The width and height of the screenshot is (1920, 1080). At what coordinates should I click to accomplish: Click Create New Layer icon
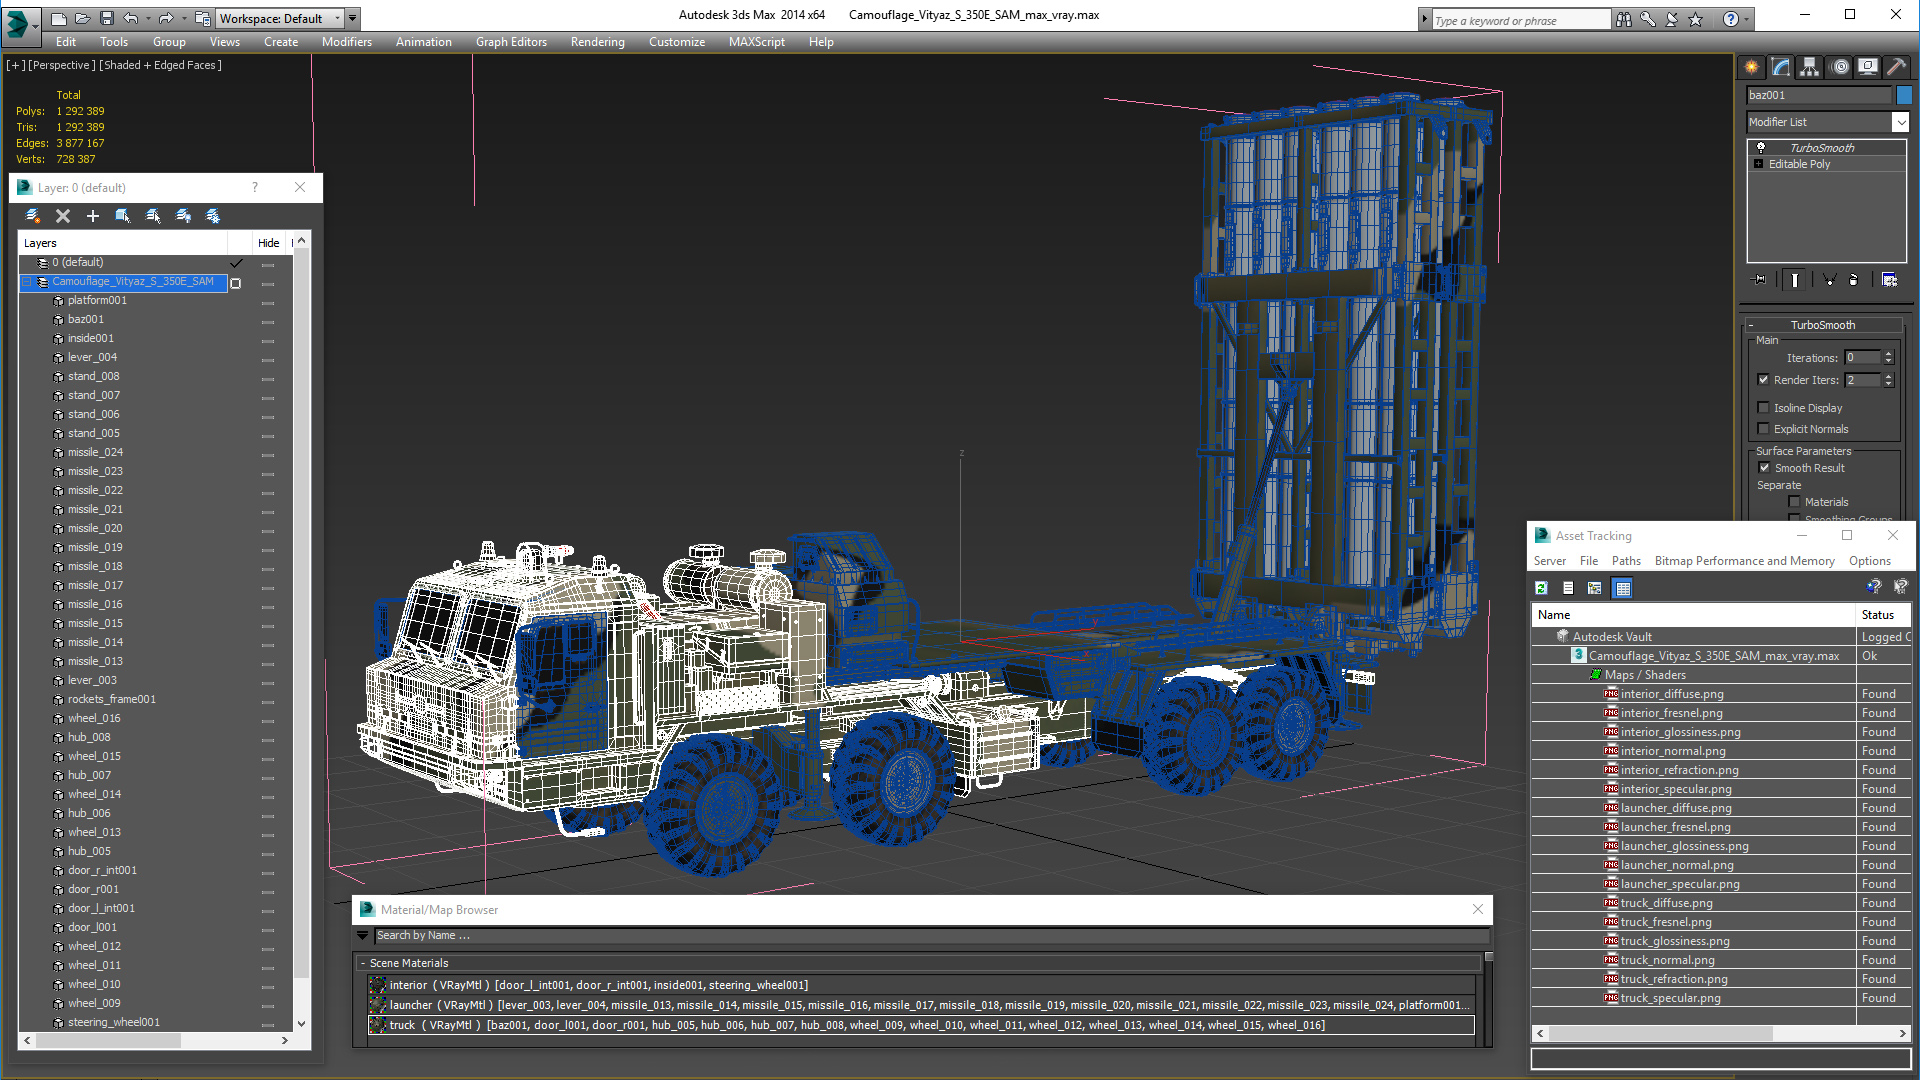pyautogui.click(x=32, y=216)
